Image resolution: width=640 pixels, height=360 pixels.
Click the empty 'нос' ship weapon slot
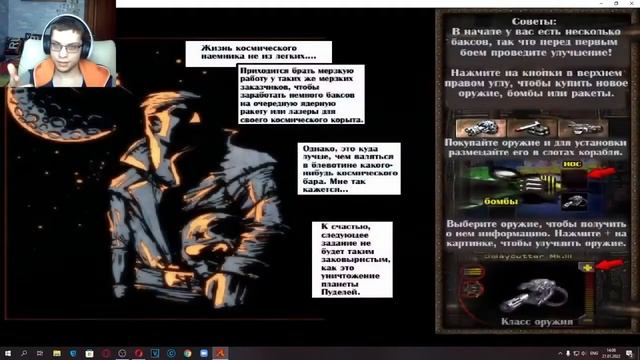(x=573, y=179)
